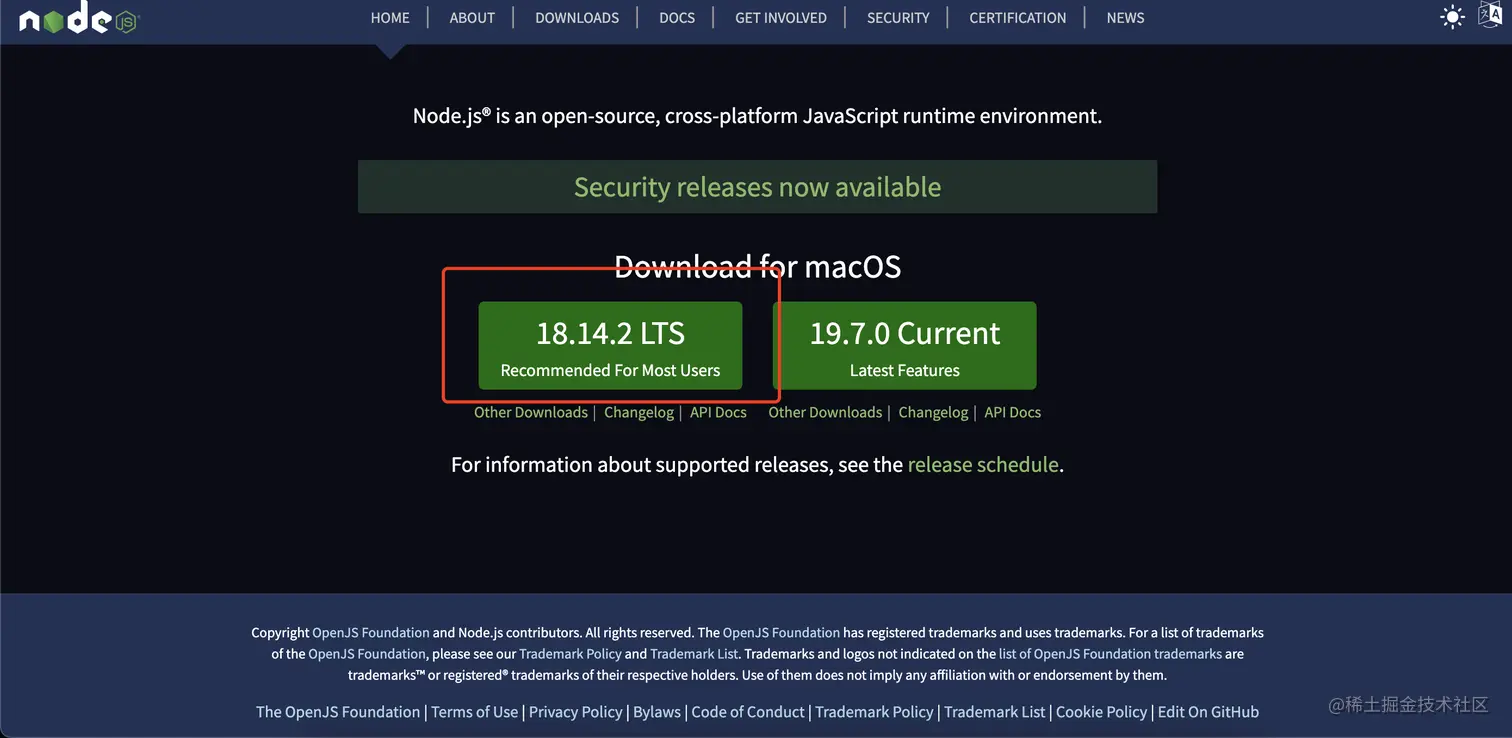This screenshot has height=738, width=1512.
Task: Open Other Downloads under the LTS version
Action: click(531, 412)
